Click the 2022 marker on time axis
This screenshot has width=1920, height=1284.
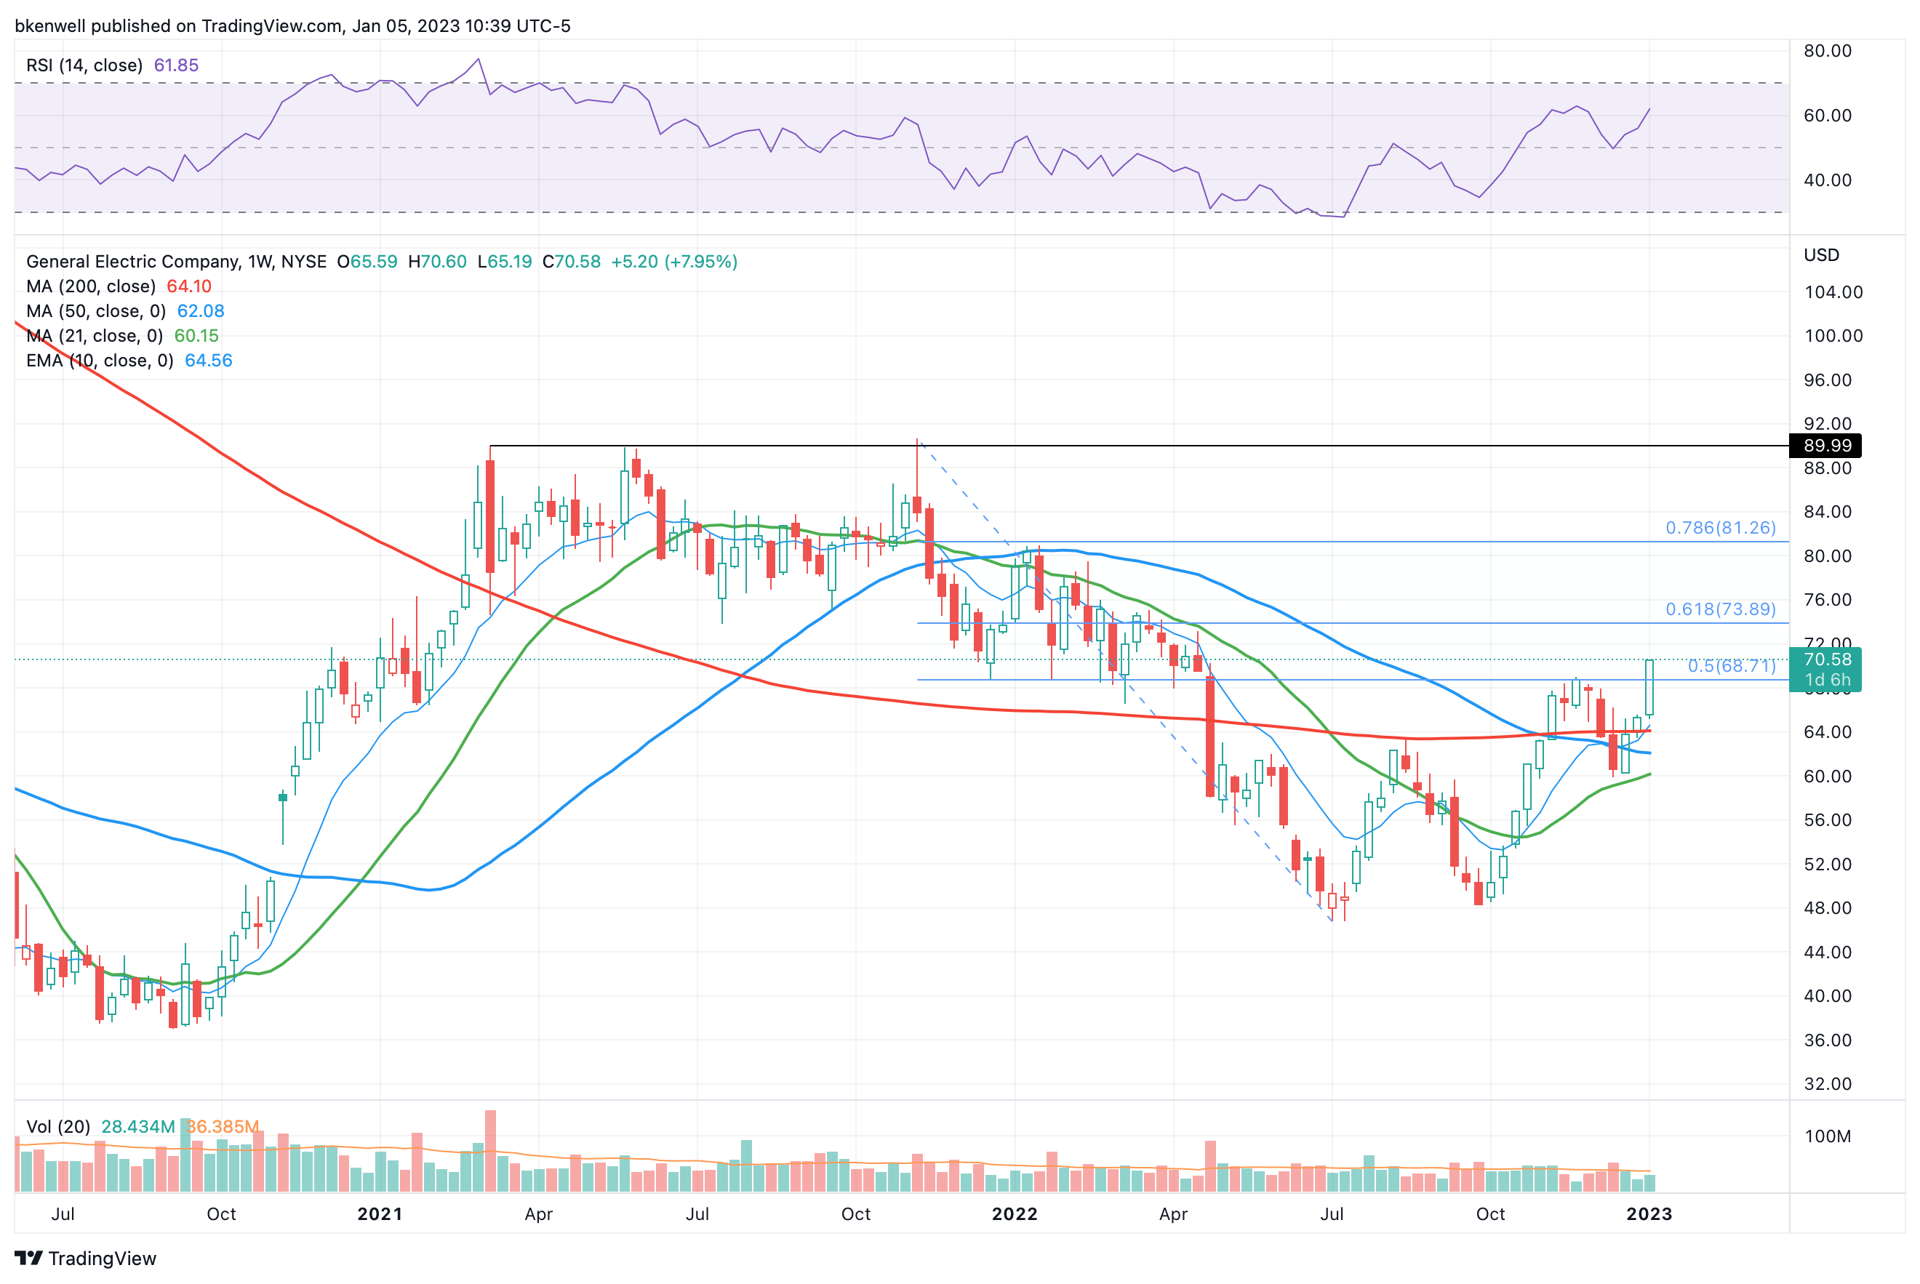(1014, 1214)
